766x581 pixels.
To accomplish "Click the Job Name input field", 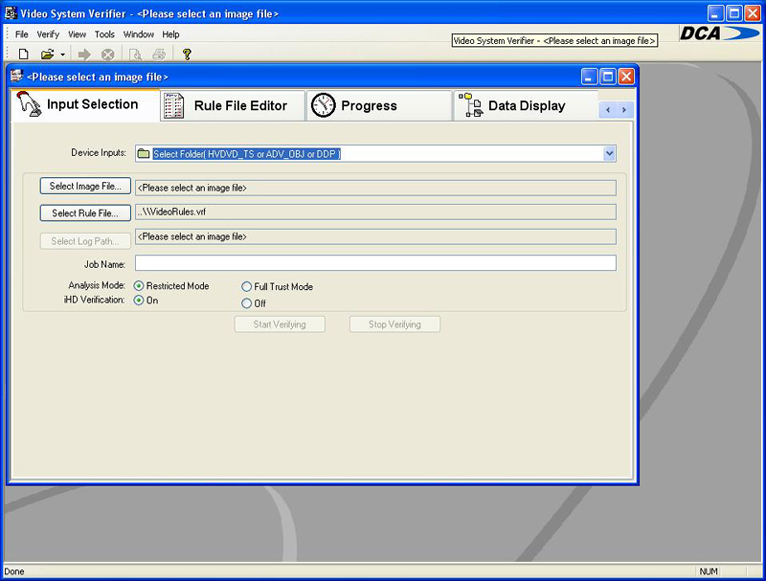I will [x=376, y=263].
